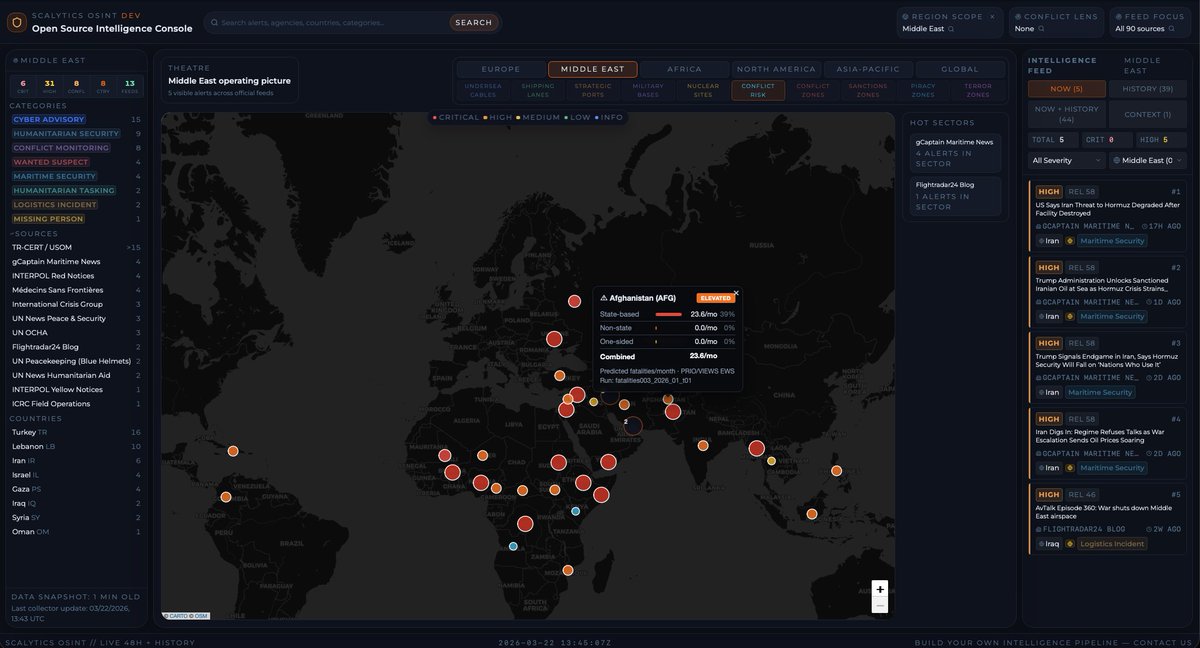The image size is (1200, 648).
Task: Click the Medium severity legend dot
Action: click(519, 118)
